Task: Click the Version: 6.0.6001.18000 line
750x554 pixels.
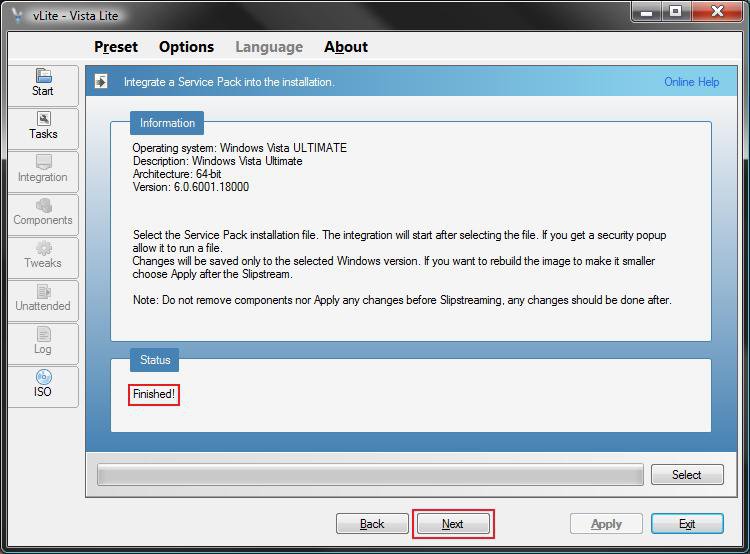Action: point(191,187)
